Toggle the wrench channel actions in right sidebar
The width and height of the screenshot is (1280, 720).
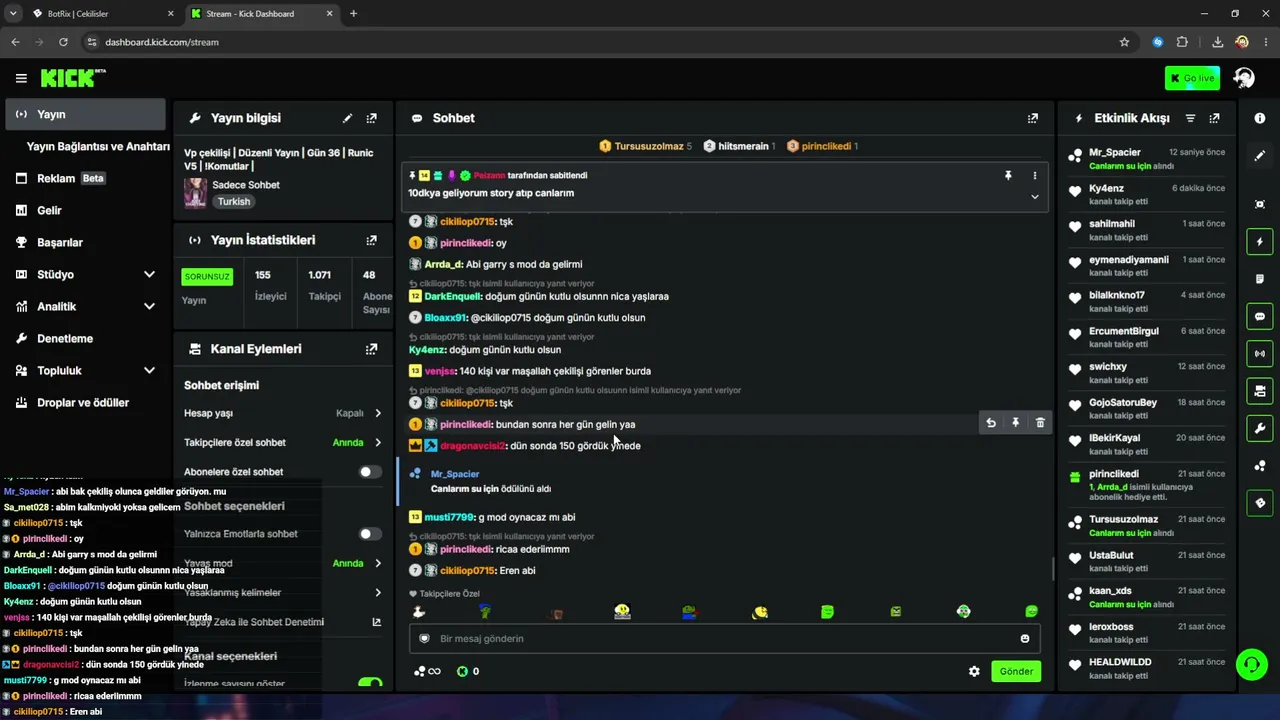point(1260,428)
